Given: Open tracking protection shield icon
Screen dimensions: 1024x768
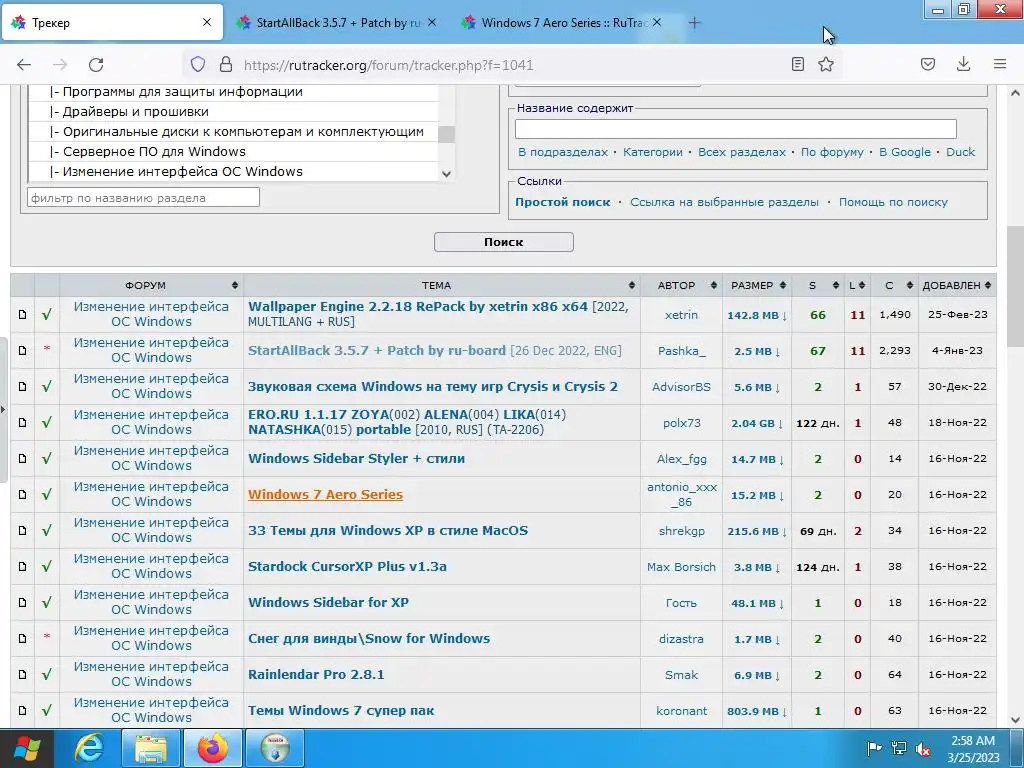Looking at the screenshot, I should pyautogui.click(x=197, y=64).
